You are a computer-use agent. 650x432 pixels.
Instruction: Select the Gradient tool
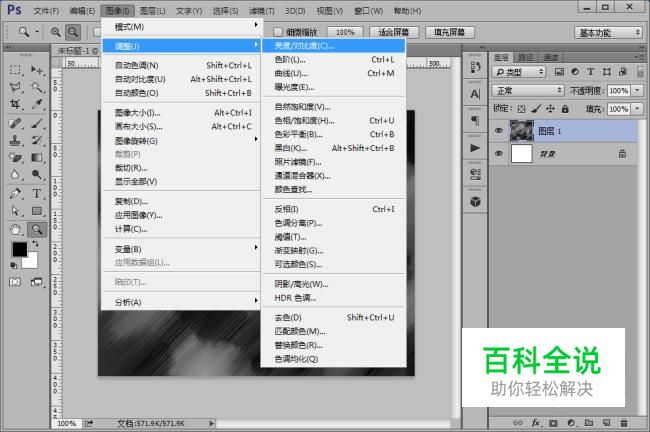point(37,158)
